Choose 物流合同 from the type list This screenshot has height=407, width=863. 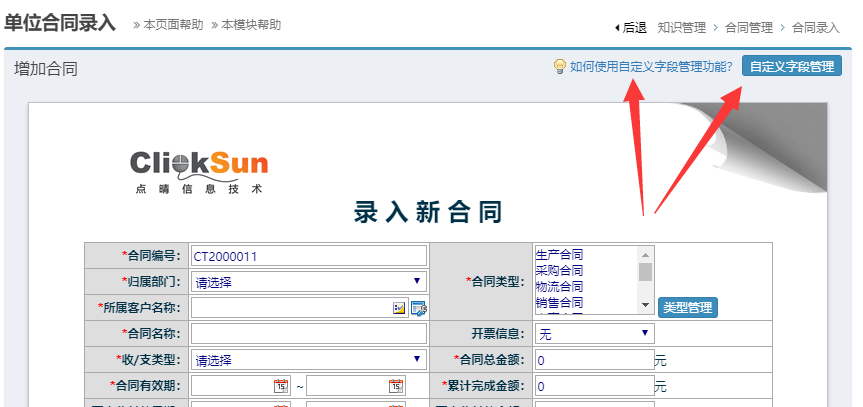[x=559, y=286]
